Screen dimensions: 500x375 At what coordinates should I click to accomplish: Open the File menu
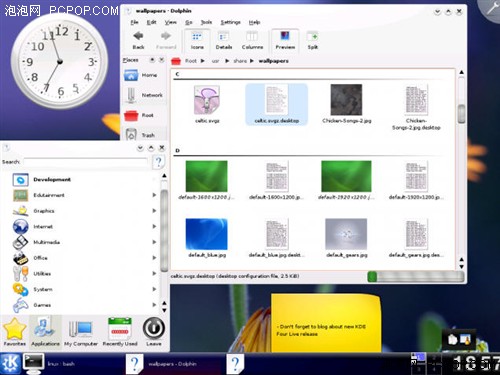click(x=134, y=22)
